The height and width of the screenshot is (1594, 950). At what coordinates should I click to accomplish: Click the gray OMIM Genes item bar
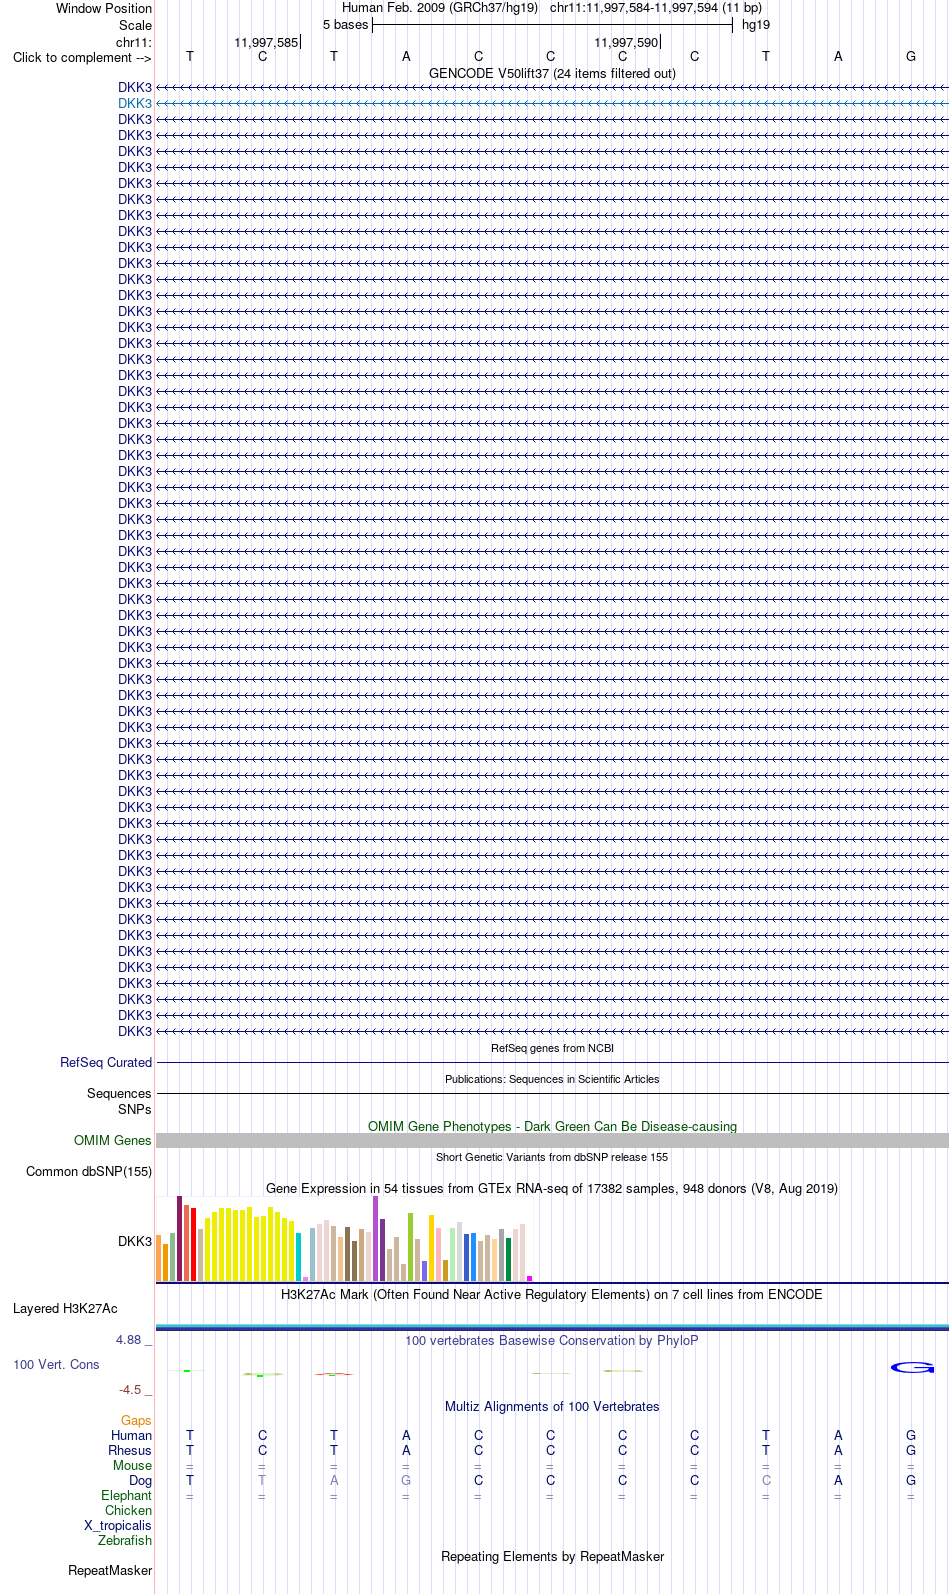click(552, 1140)
